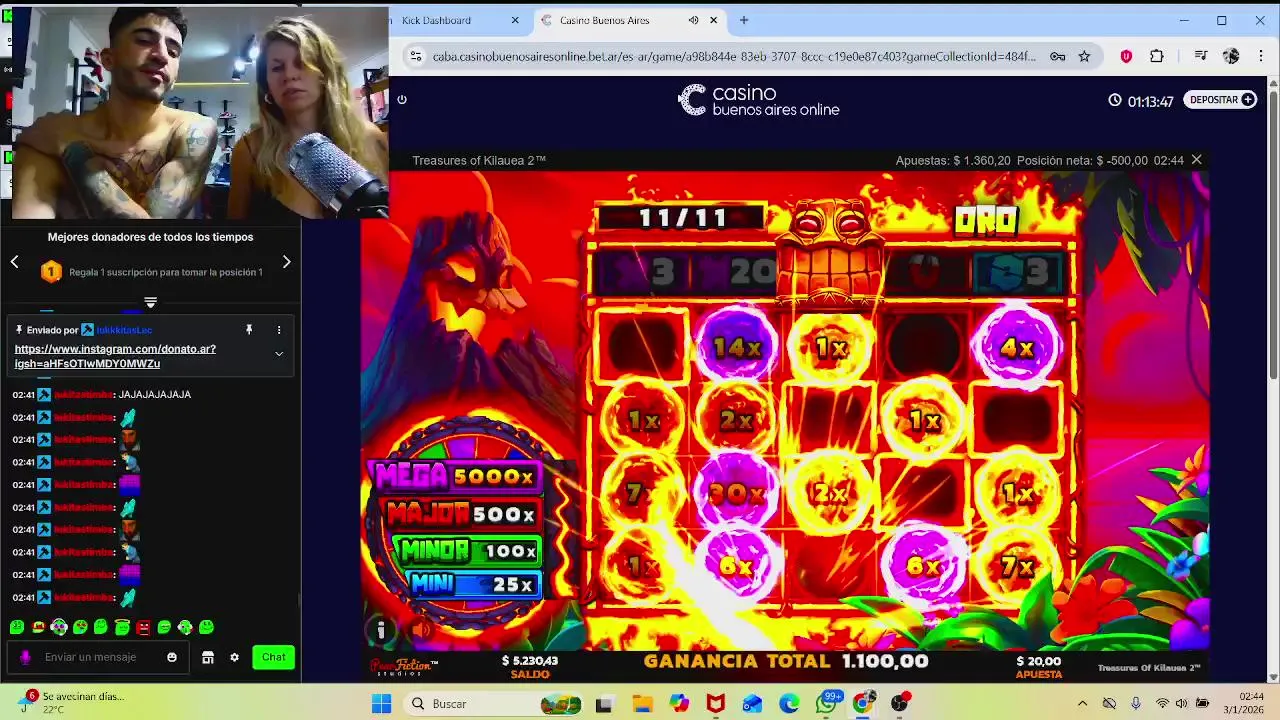The height and width of the screenshot is (720, 1280).
Task: Open WhatsApp from the taskbar
Action: point(826,704)
